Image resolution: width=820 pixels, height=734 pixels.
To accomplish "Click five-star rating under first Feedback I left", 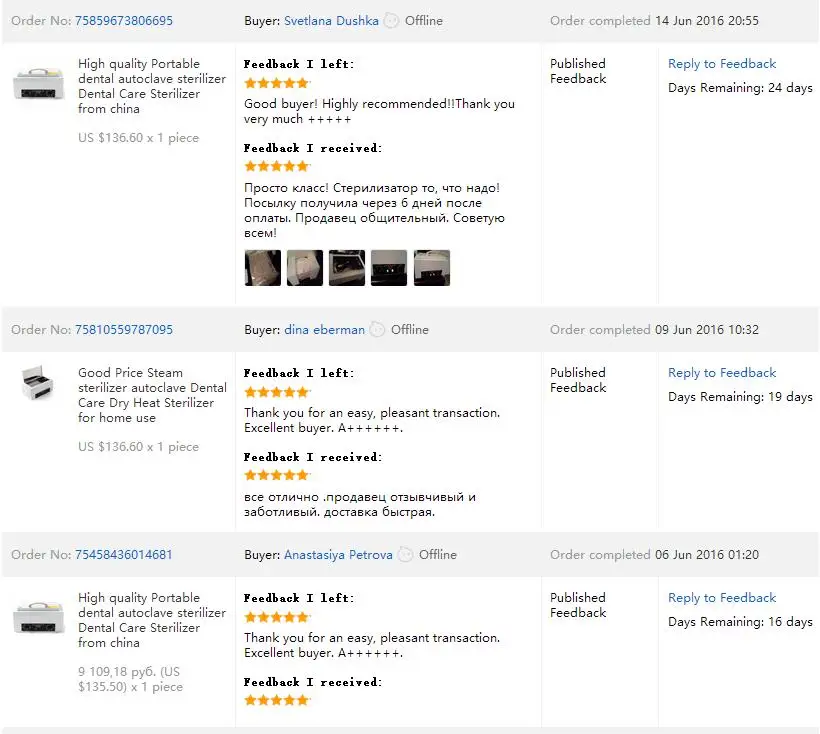I will 276,83.
